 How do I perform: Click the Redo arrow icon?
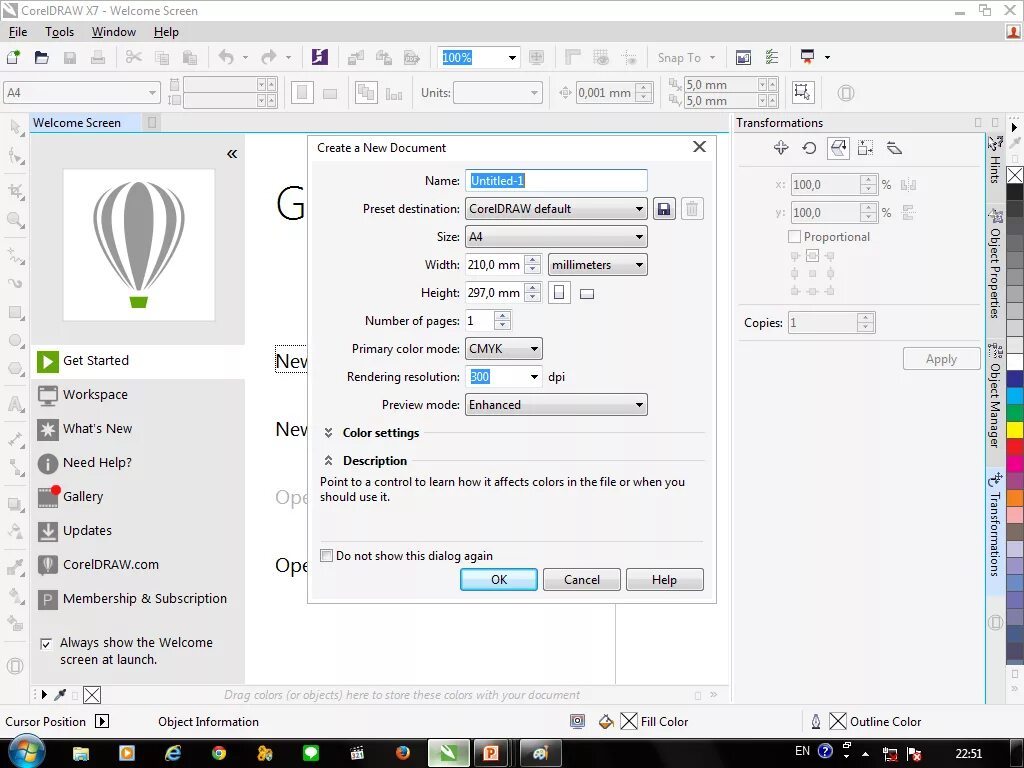click(x=268, y=57)
